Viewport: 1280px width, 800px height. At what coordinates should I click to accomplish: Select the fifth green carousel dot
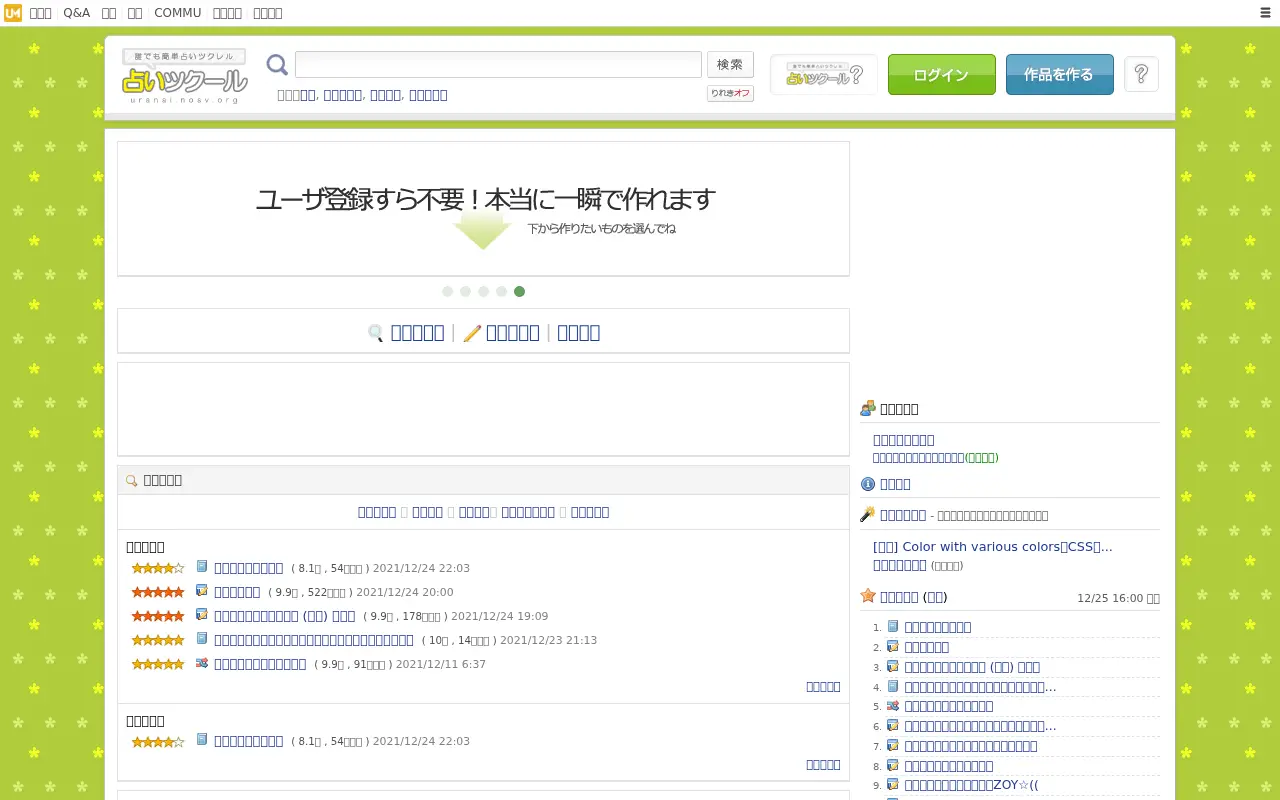pos(519,291)
